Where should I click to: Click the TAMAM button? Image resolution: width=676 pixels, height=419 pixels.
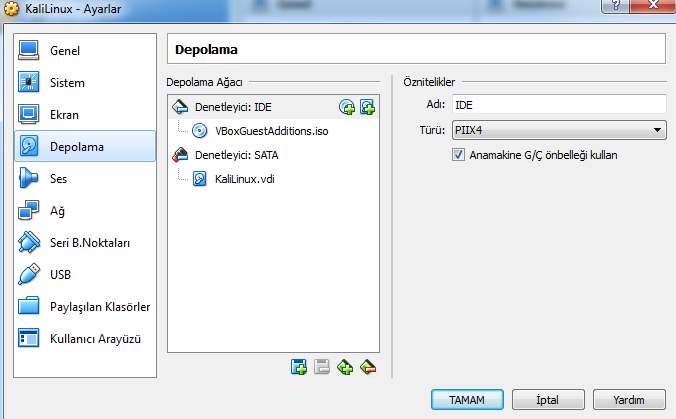click(x=467, y=400)
